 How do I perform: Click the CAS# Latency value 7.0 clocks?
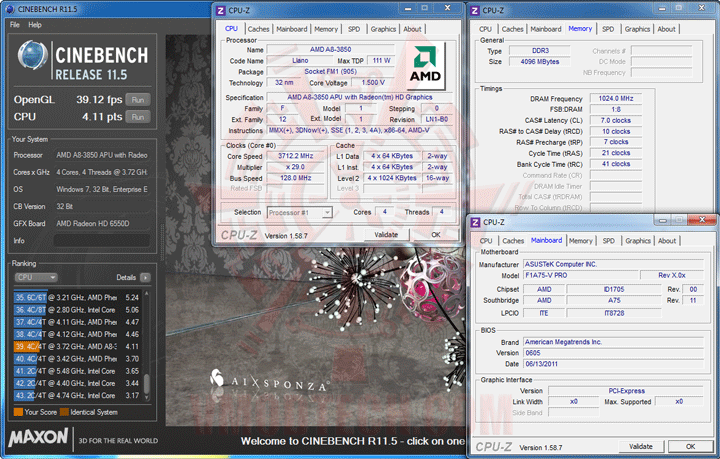tap(616, 120)
